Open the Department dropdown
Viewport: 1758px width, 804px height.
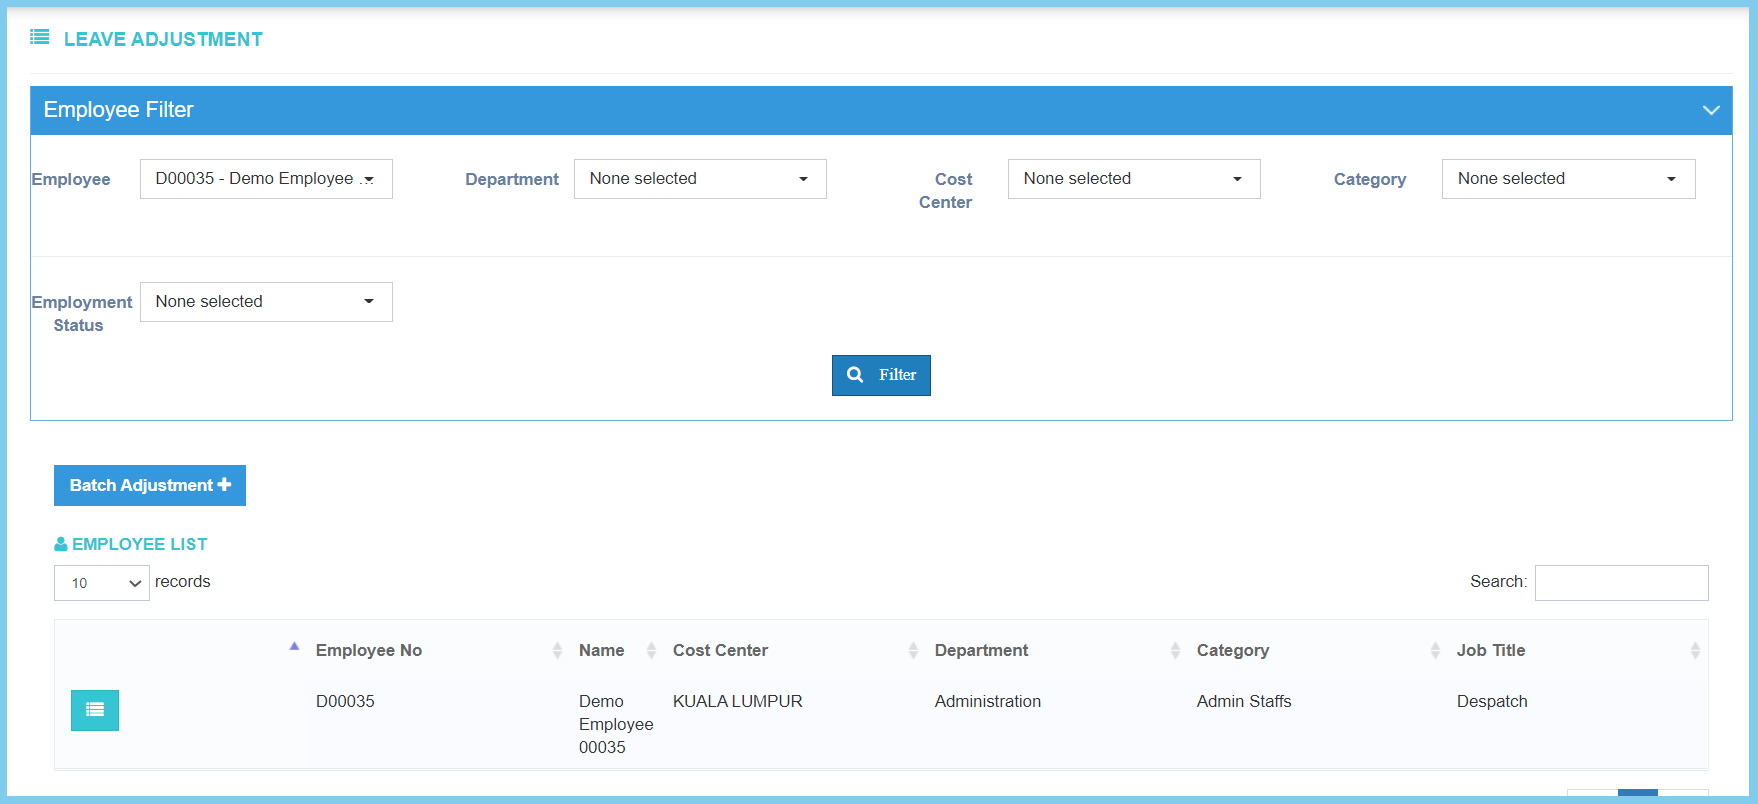coord(700,179)
